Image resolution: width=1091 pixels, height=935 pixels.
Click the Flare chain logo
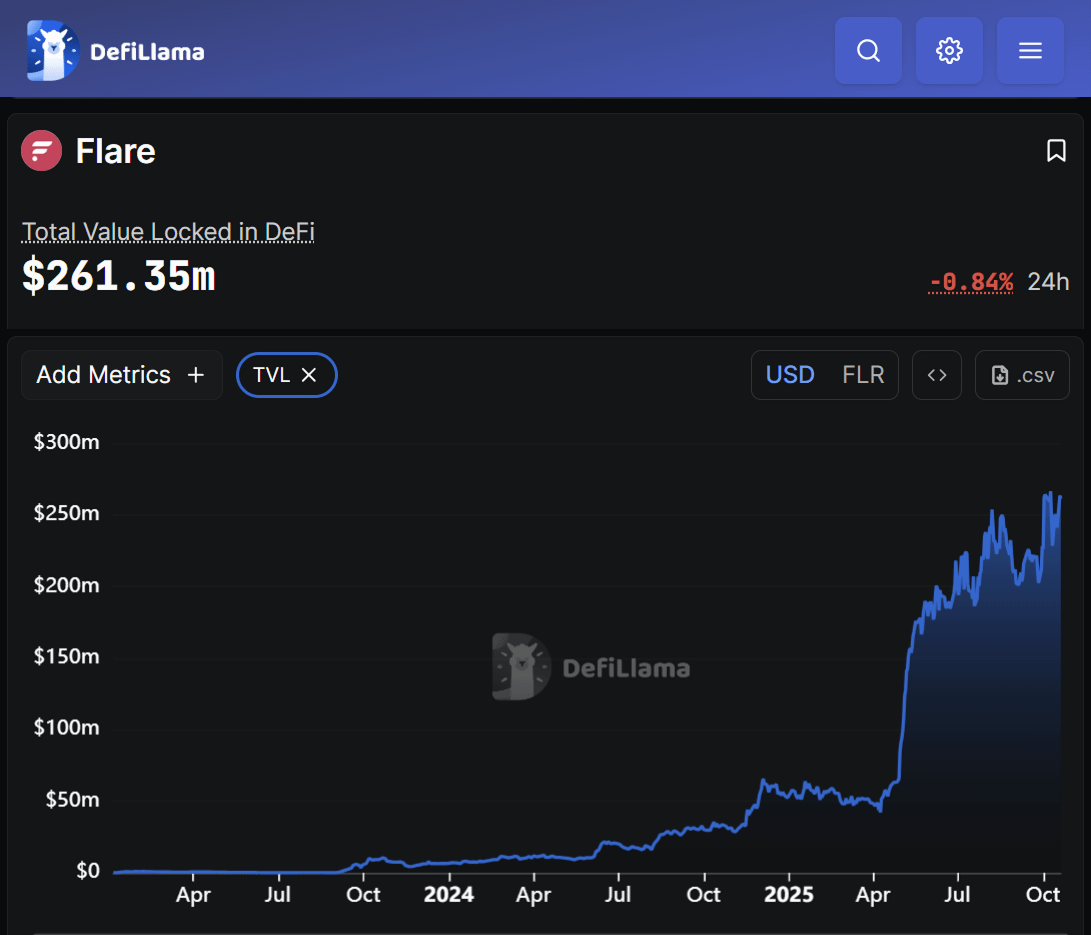tap(42, 151)
